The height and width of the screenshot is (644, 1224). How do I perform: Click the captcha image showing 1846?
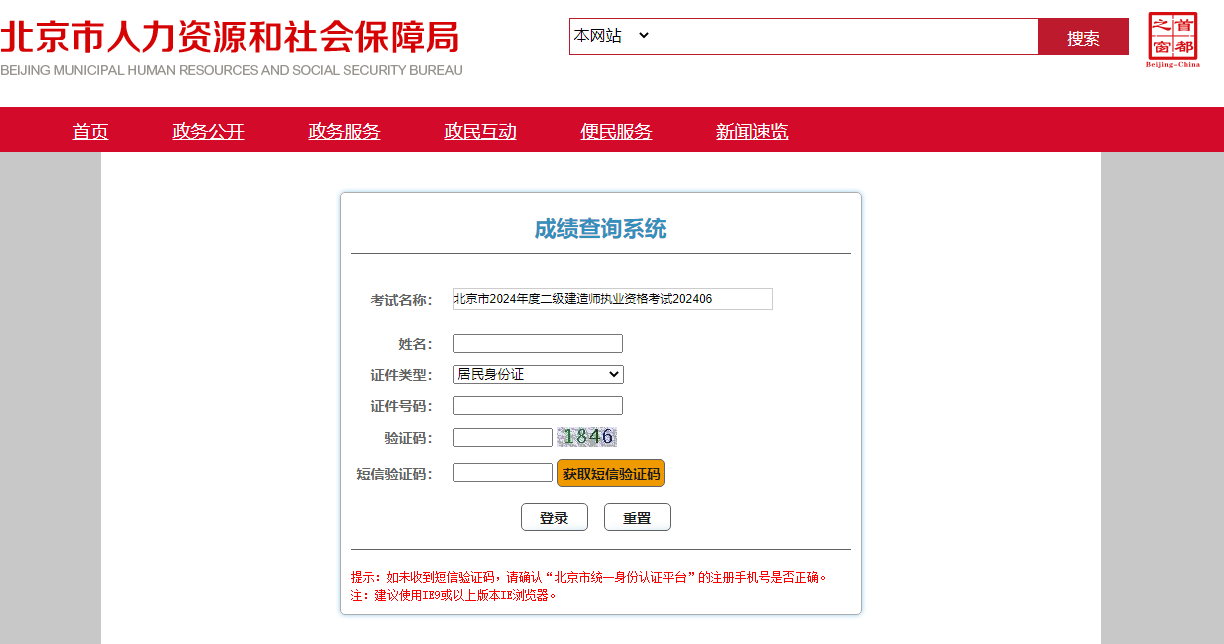click(587, 437)
